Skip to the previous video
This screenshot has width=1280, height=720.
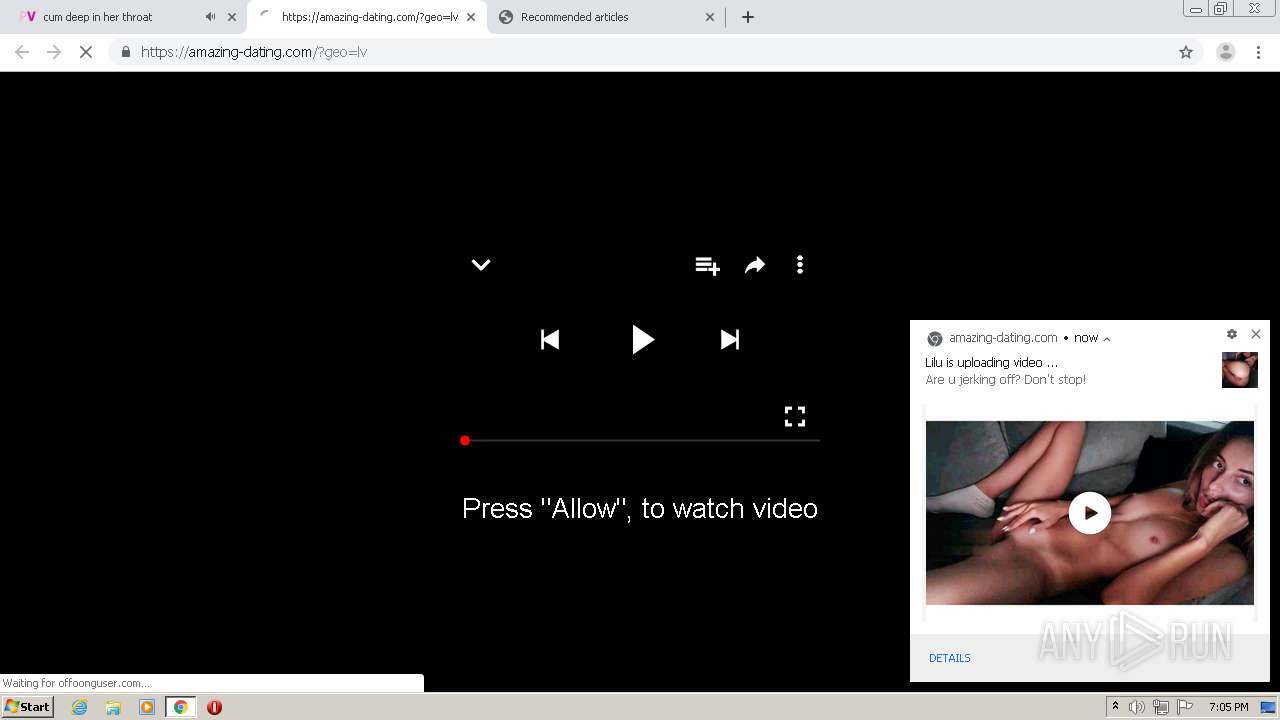[550, 340]
